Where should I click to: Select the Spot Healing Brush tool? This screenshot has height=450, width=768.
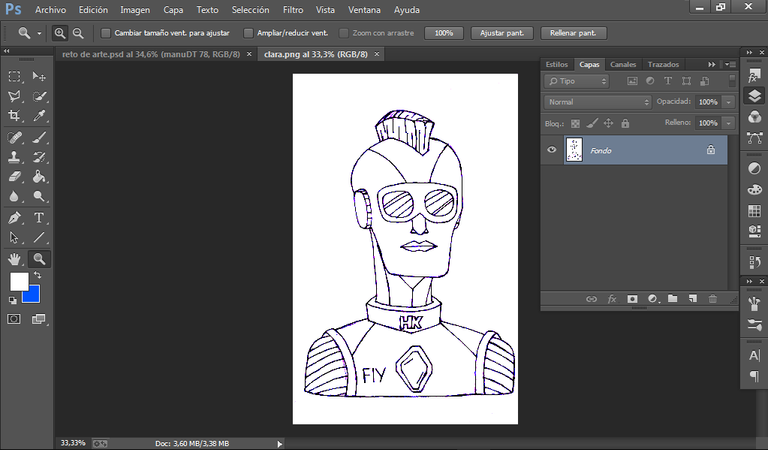pos(14,138)
